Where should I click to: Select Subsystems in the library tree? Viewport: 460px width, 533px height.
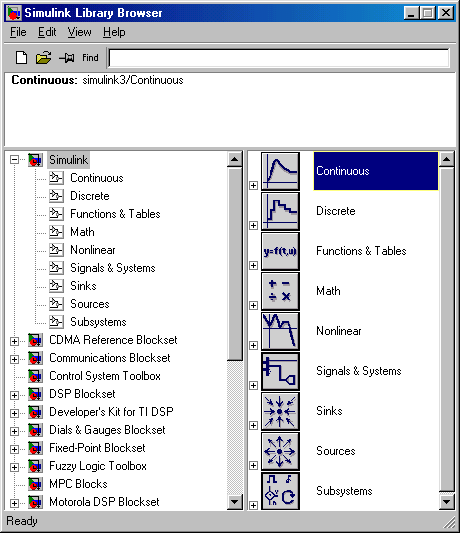tap(98, 322)
